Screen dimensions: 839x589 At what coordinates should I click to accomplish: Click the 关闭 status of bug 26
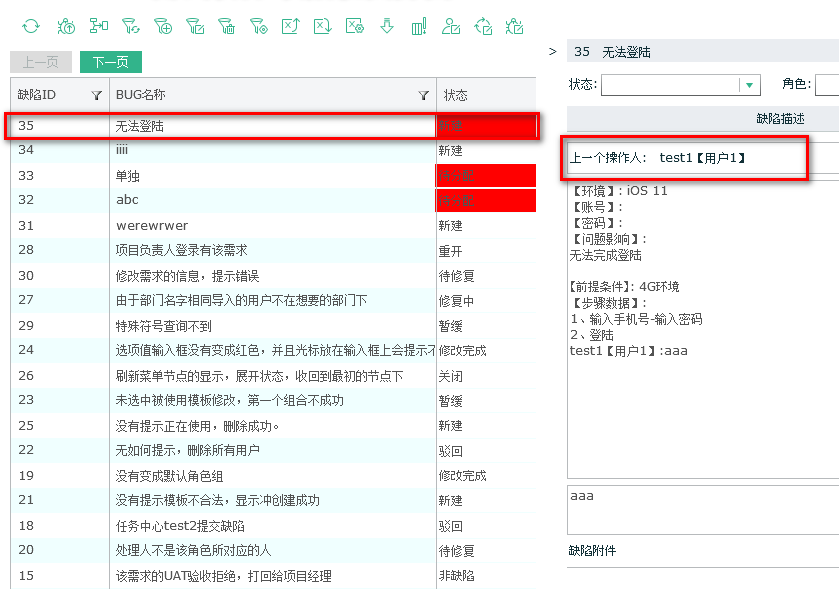tap(451, 376)
